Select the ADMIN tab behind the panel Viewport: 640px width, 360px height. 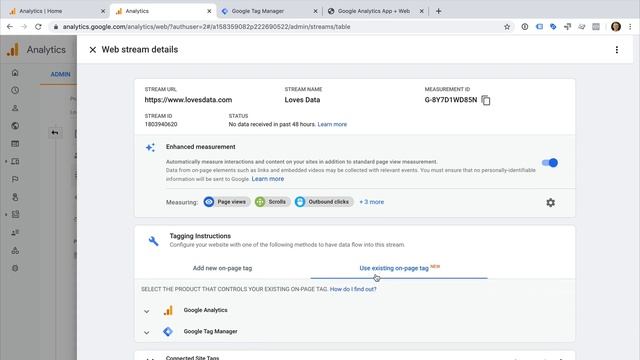click(60, 74)
